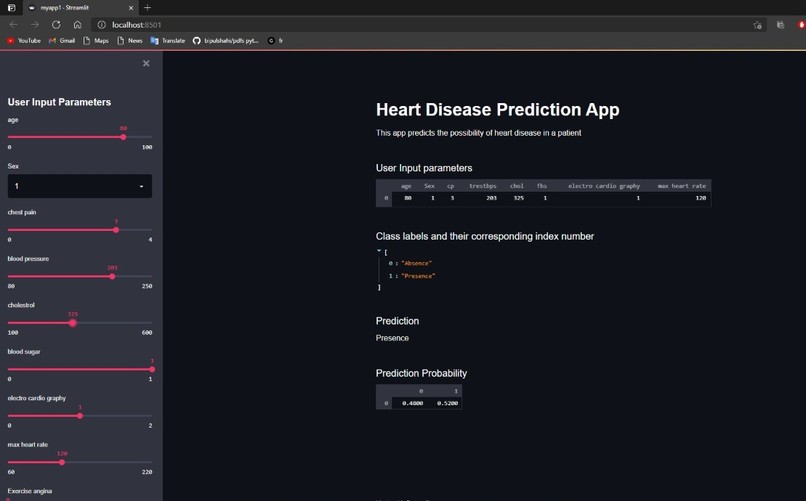Click the chol column header
806x501 pixels.
pyautogui.click(x=517, y=186)
